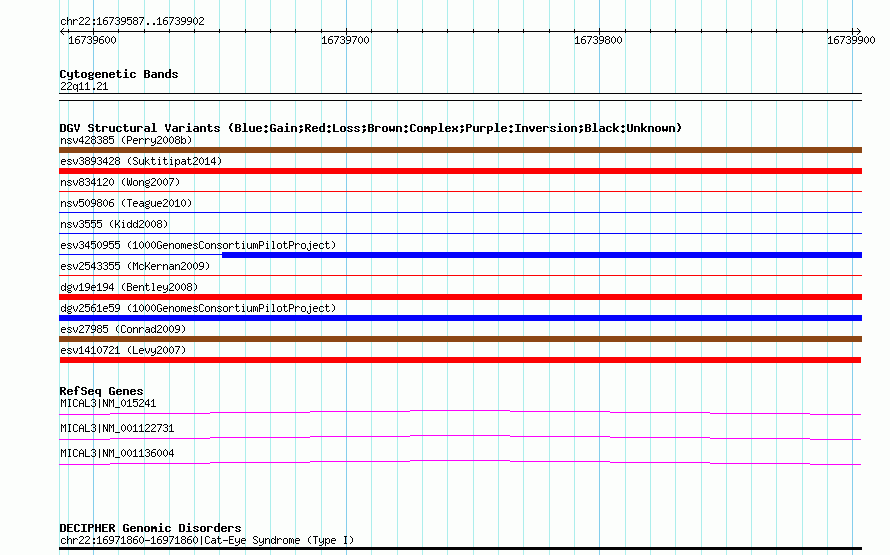Click thin red line under esv2543355

460,276
